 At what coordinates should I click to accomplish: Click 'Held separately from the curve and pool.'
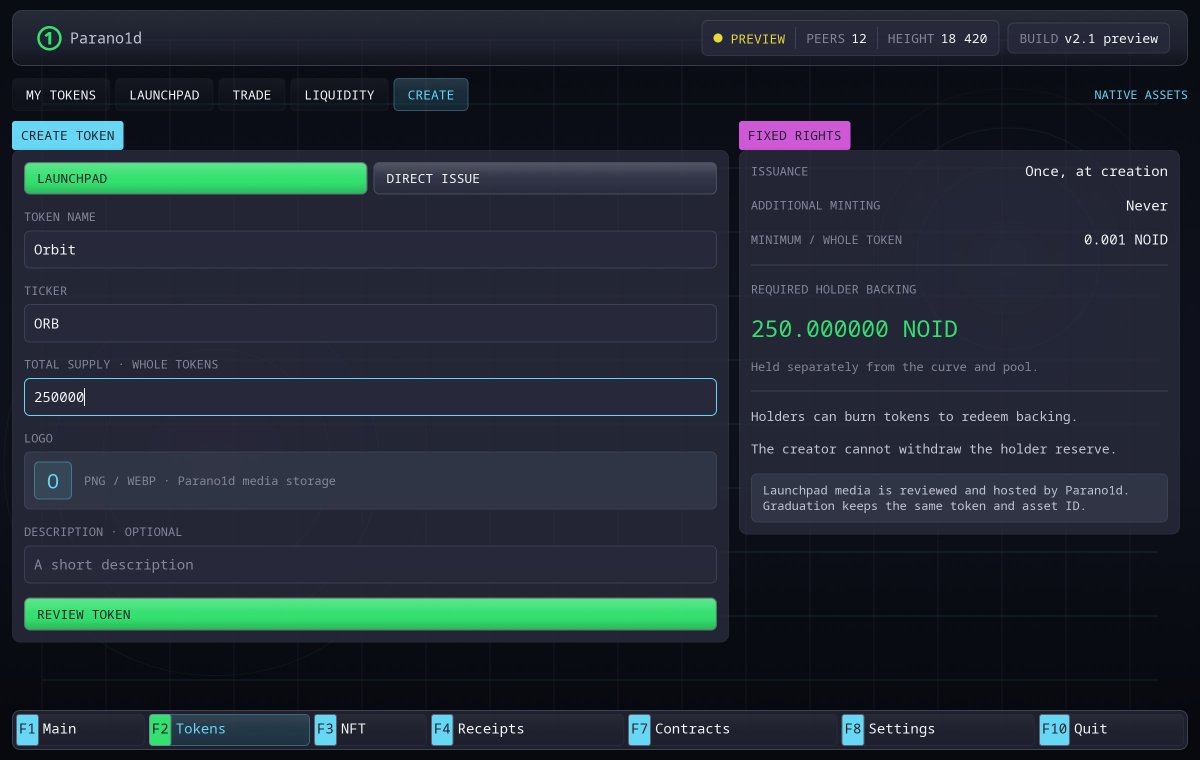tap(894, 367)
